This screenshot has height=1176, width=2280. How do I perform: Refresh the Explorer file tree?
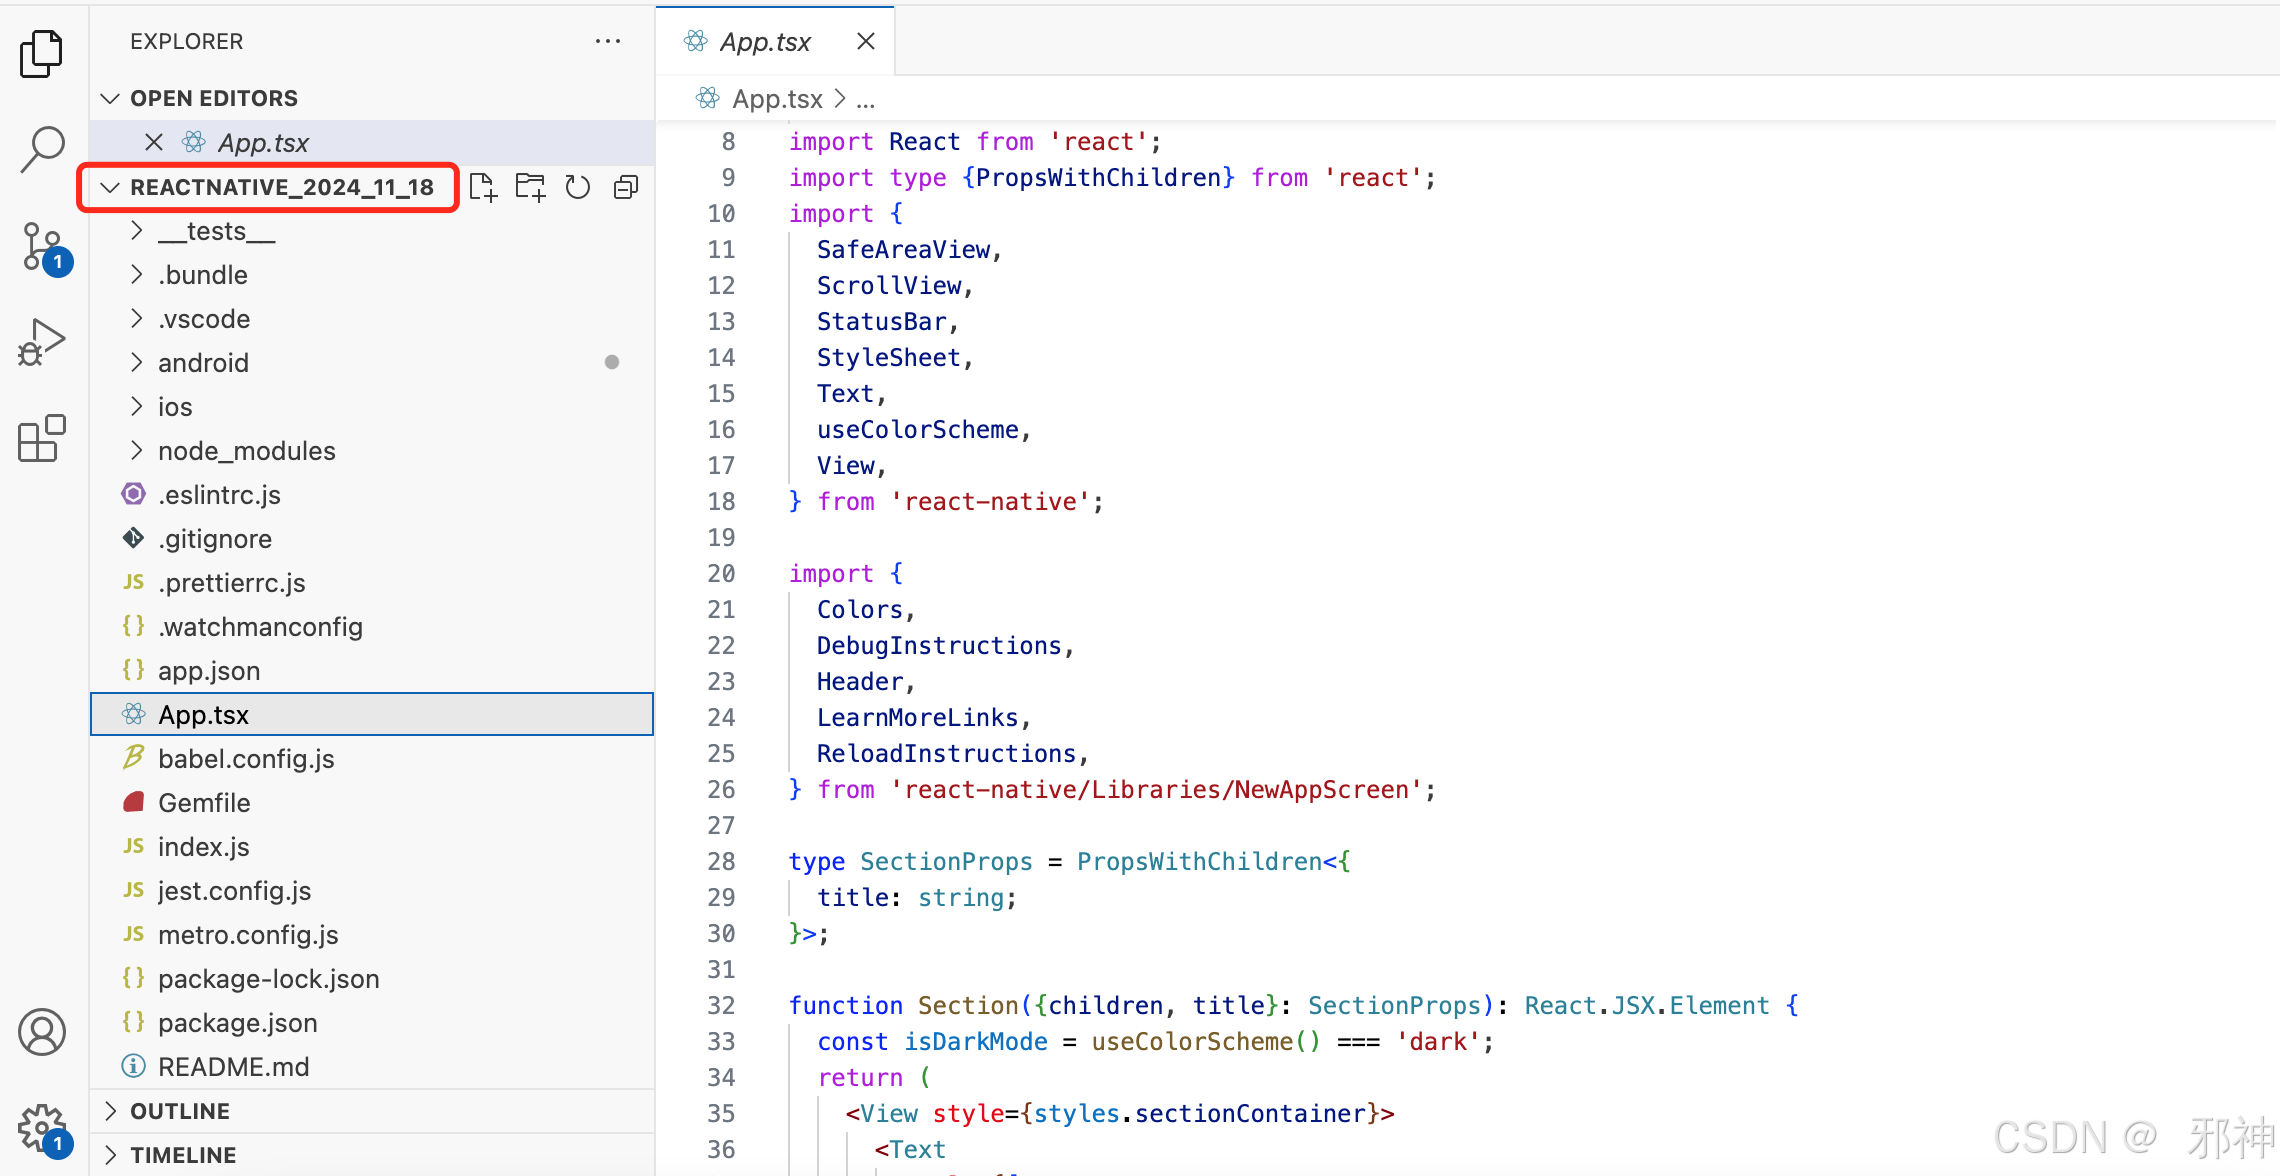click(x=578, y=187)
